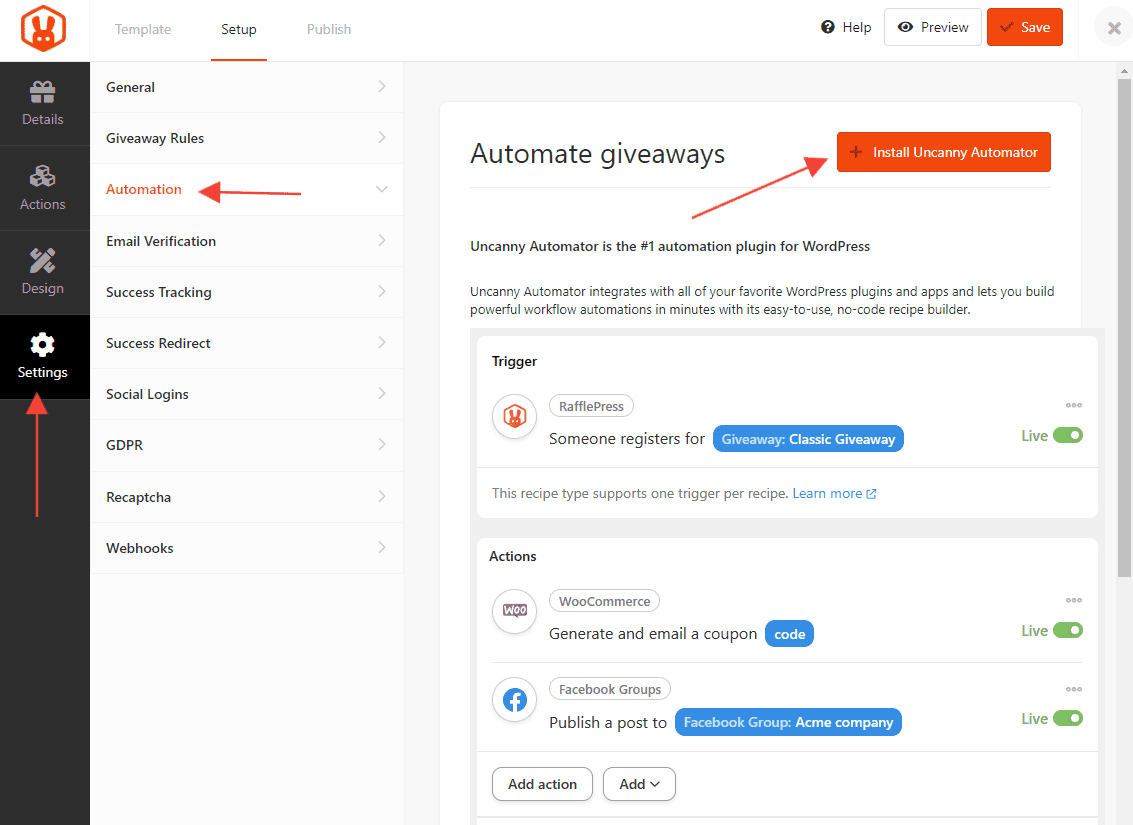
Task: Click 'Generate and email a coupon' text
Action: 652,634
